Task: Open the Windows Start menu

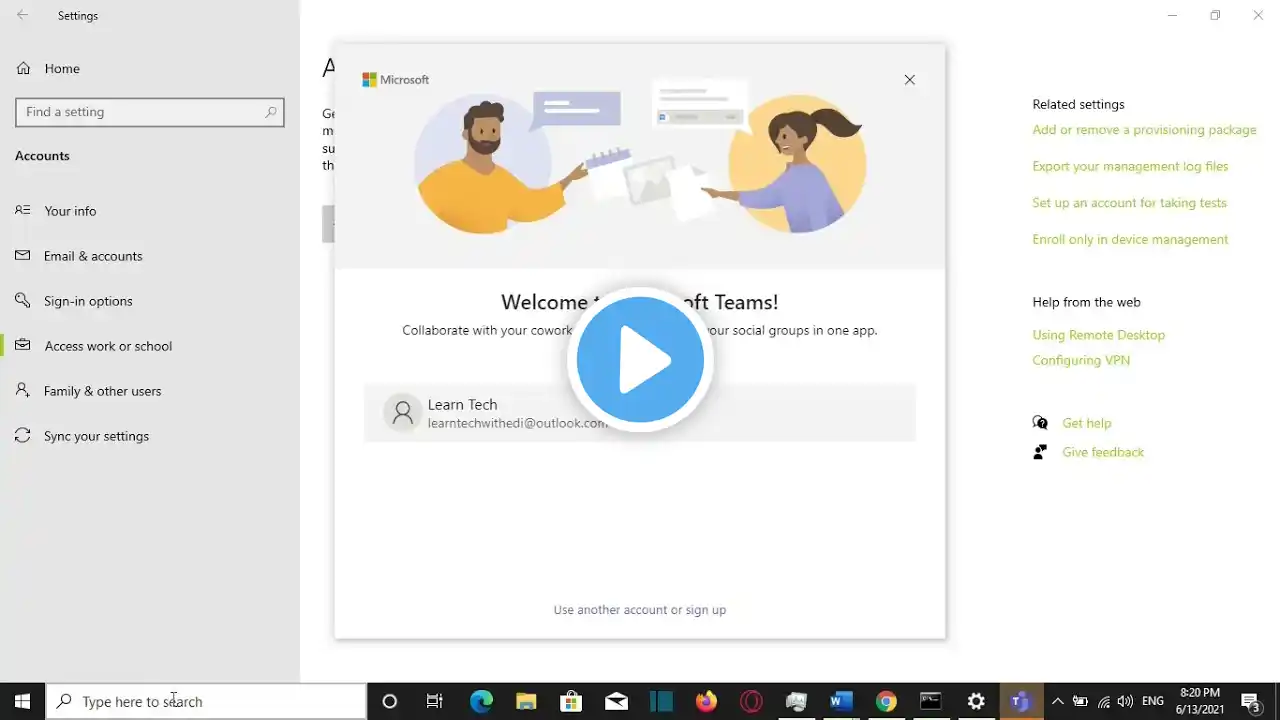Action: (22, 701)
